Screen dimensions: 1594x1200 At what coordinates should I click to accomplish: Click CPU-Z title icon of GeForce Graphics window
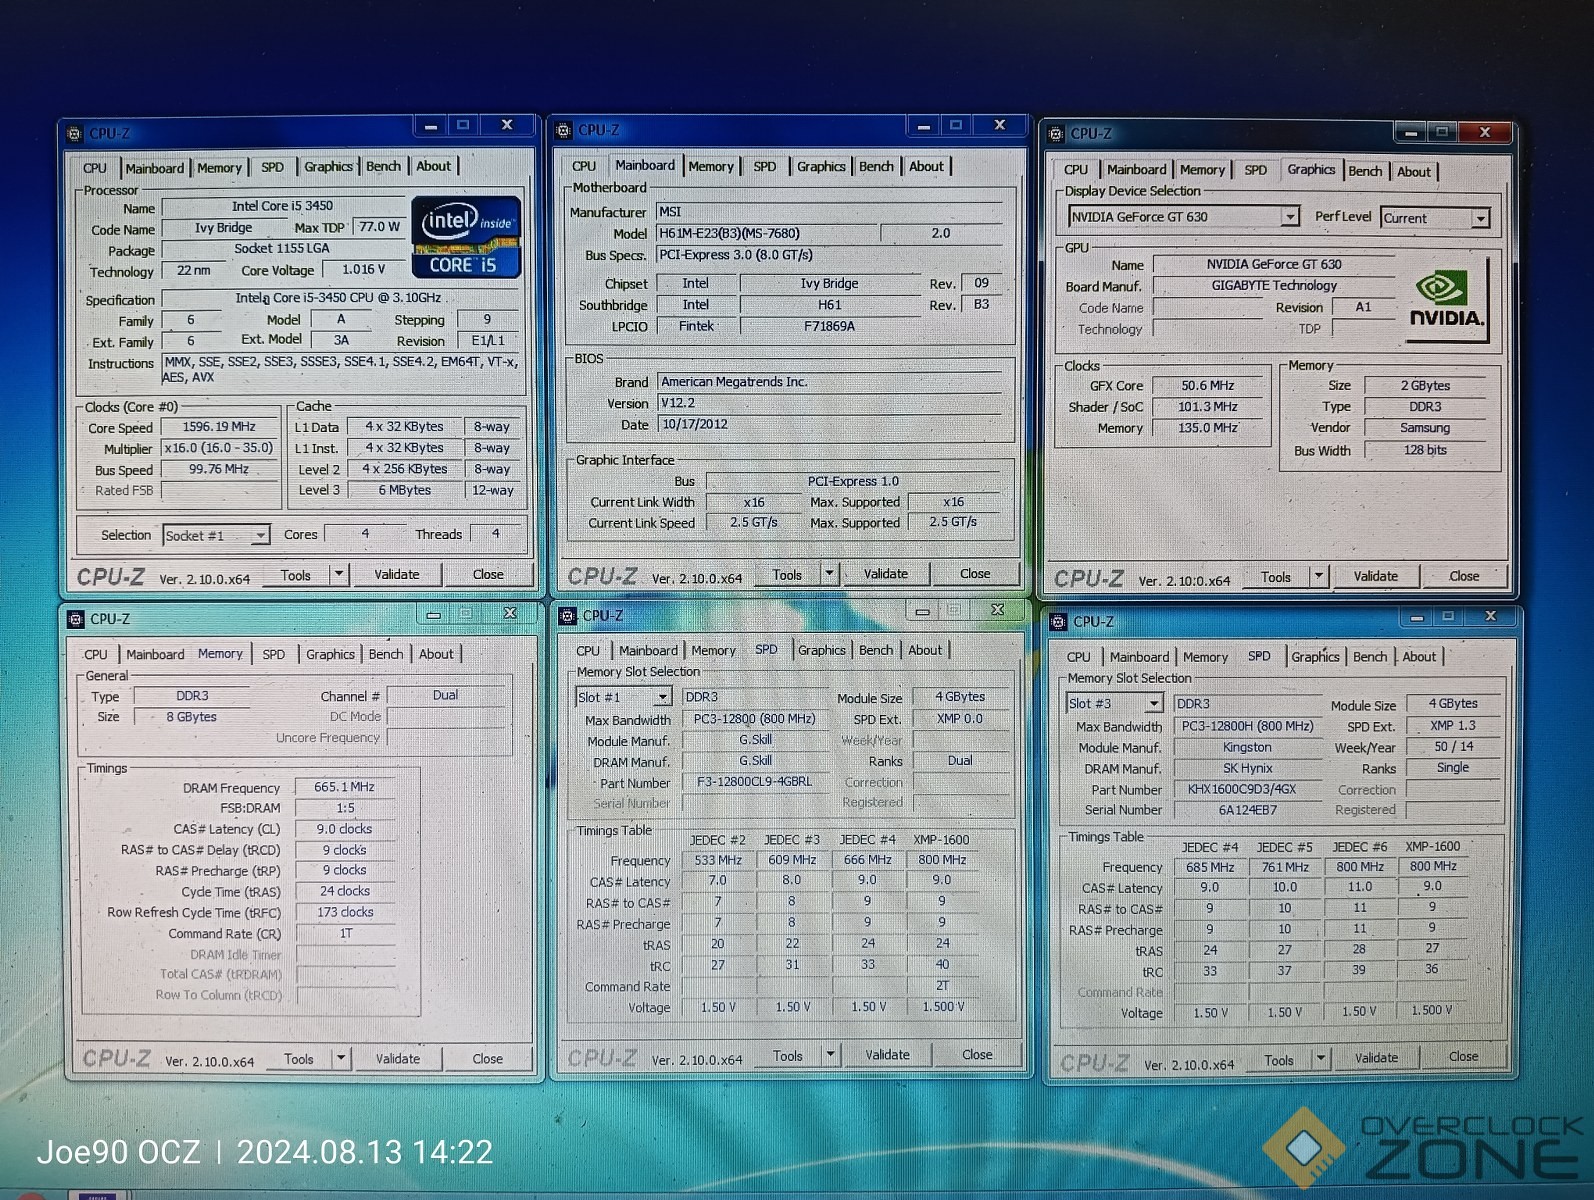[1056, 133]
